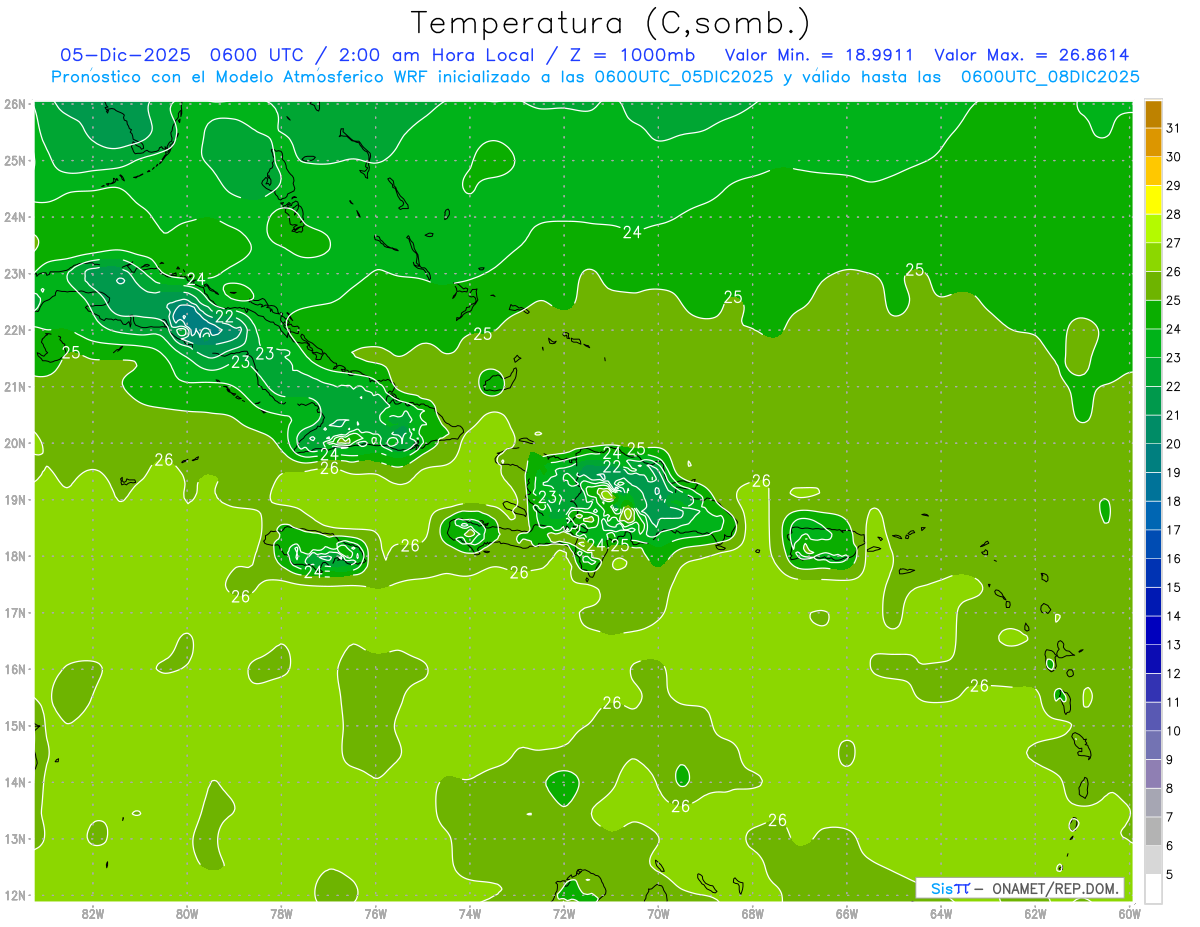The image size is (1200, 927).
Task: Click the 66W longitude axis label
Action: pyautogui.click(x=847, y=912)
